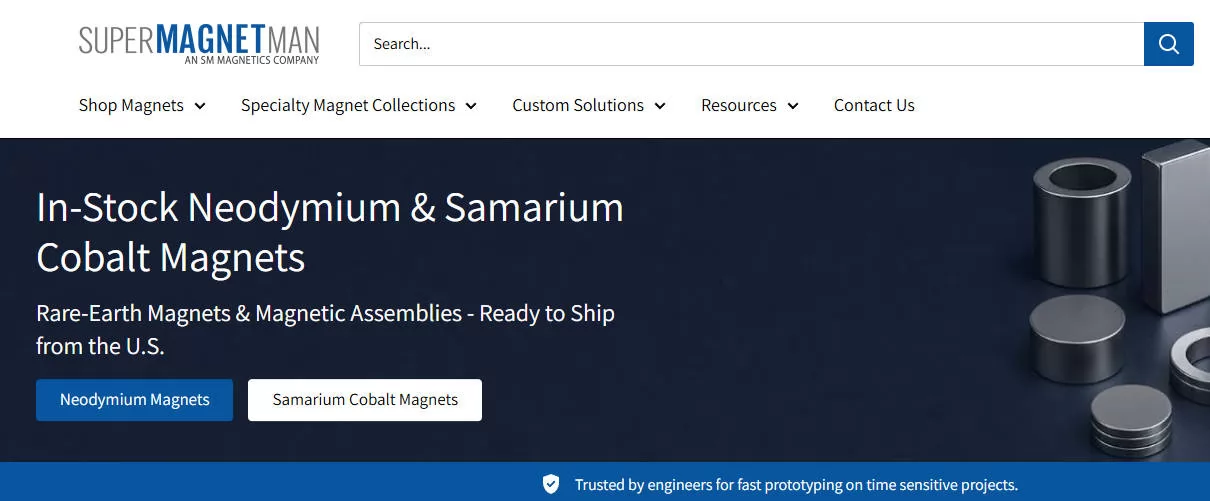Expand the Resources chevron arrow

tap(793, 106)
